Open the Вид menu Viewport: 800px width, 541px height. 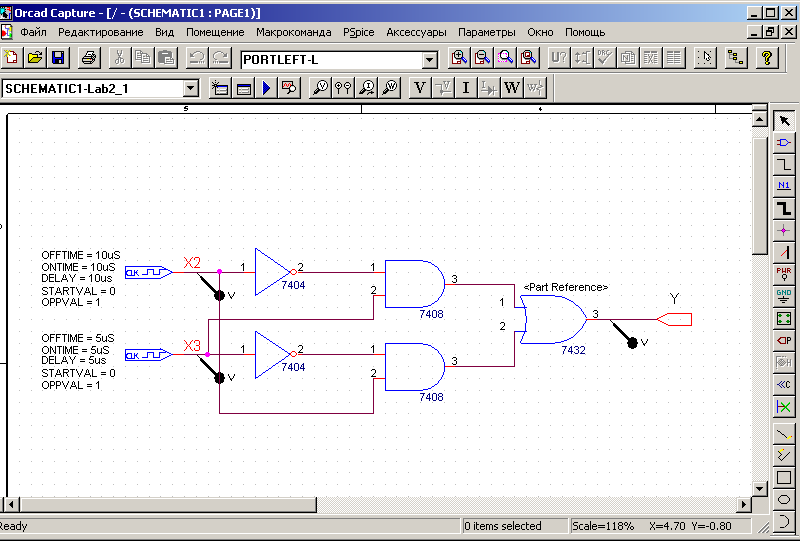[164, 32]
